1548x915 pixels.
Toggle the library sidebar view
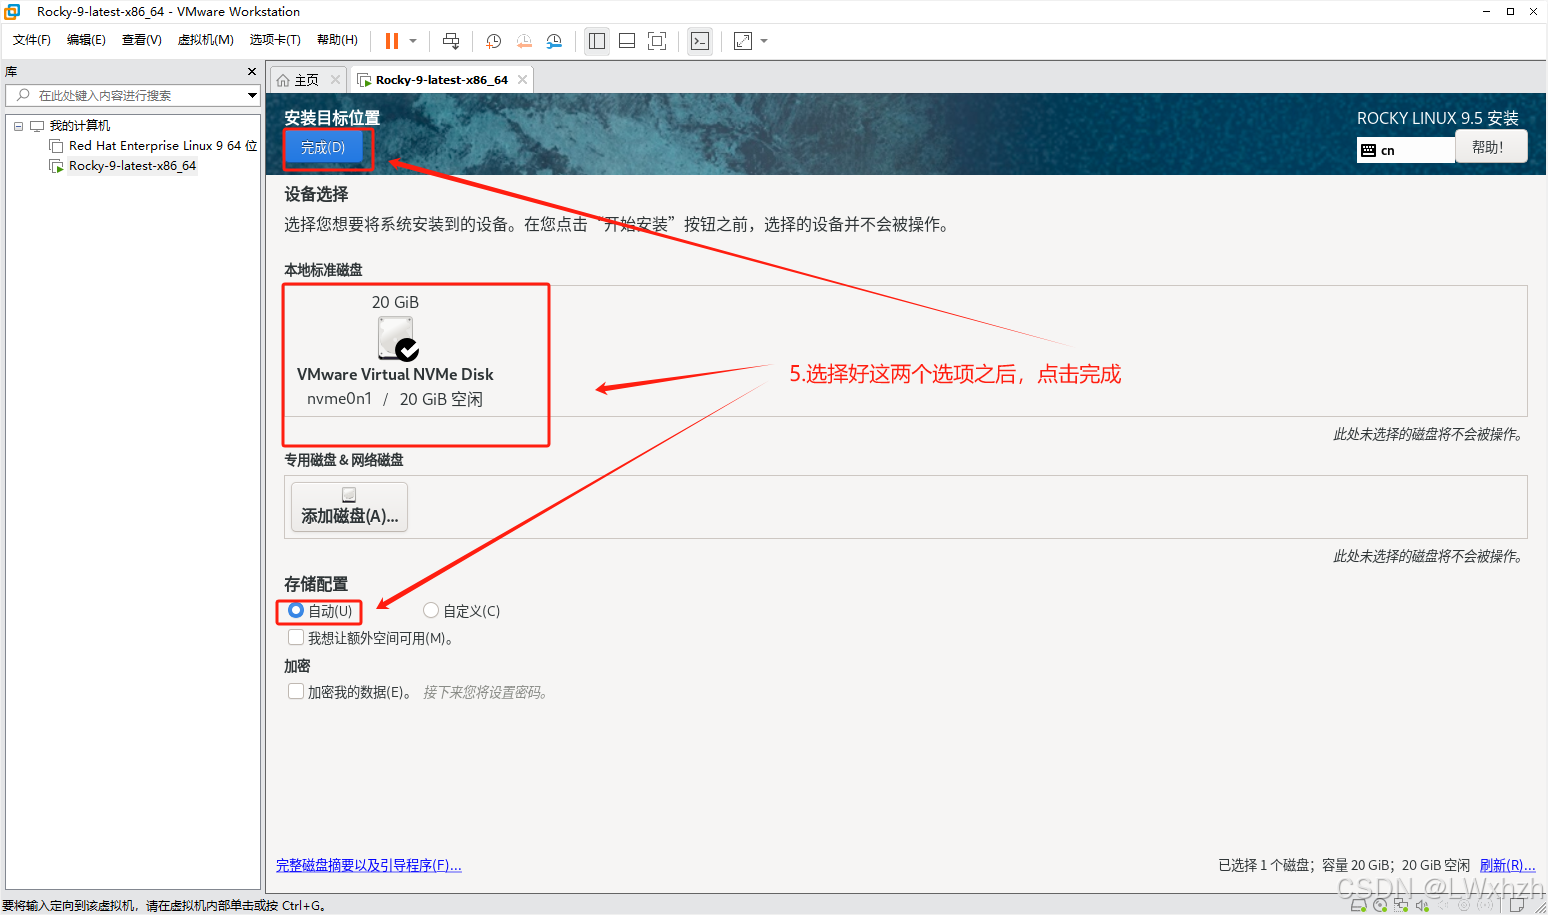coord(597,41)
